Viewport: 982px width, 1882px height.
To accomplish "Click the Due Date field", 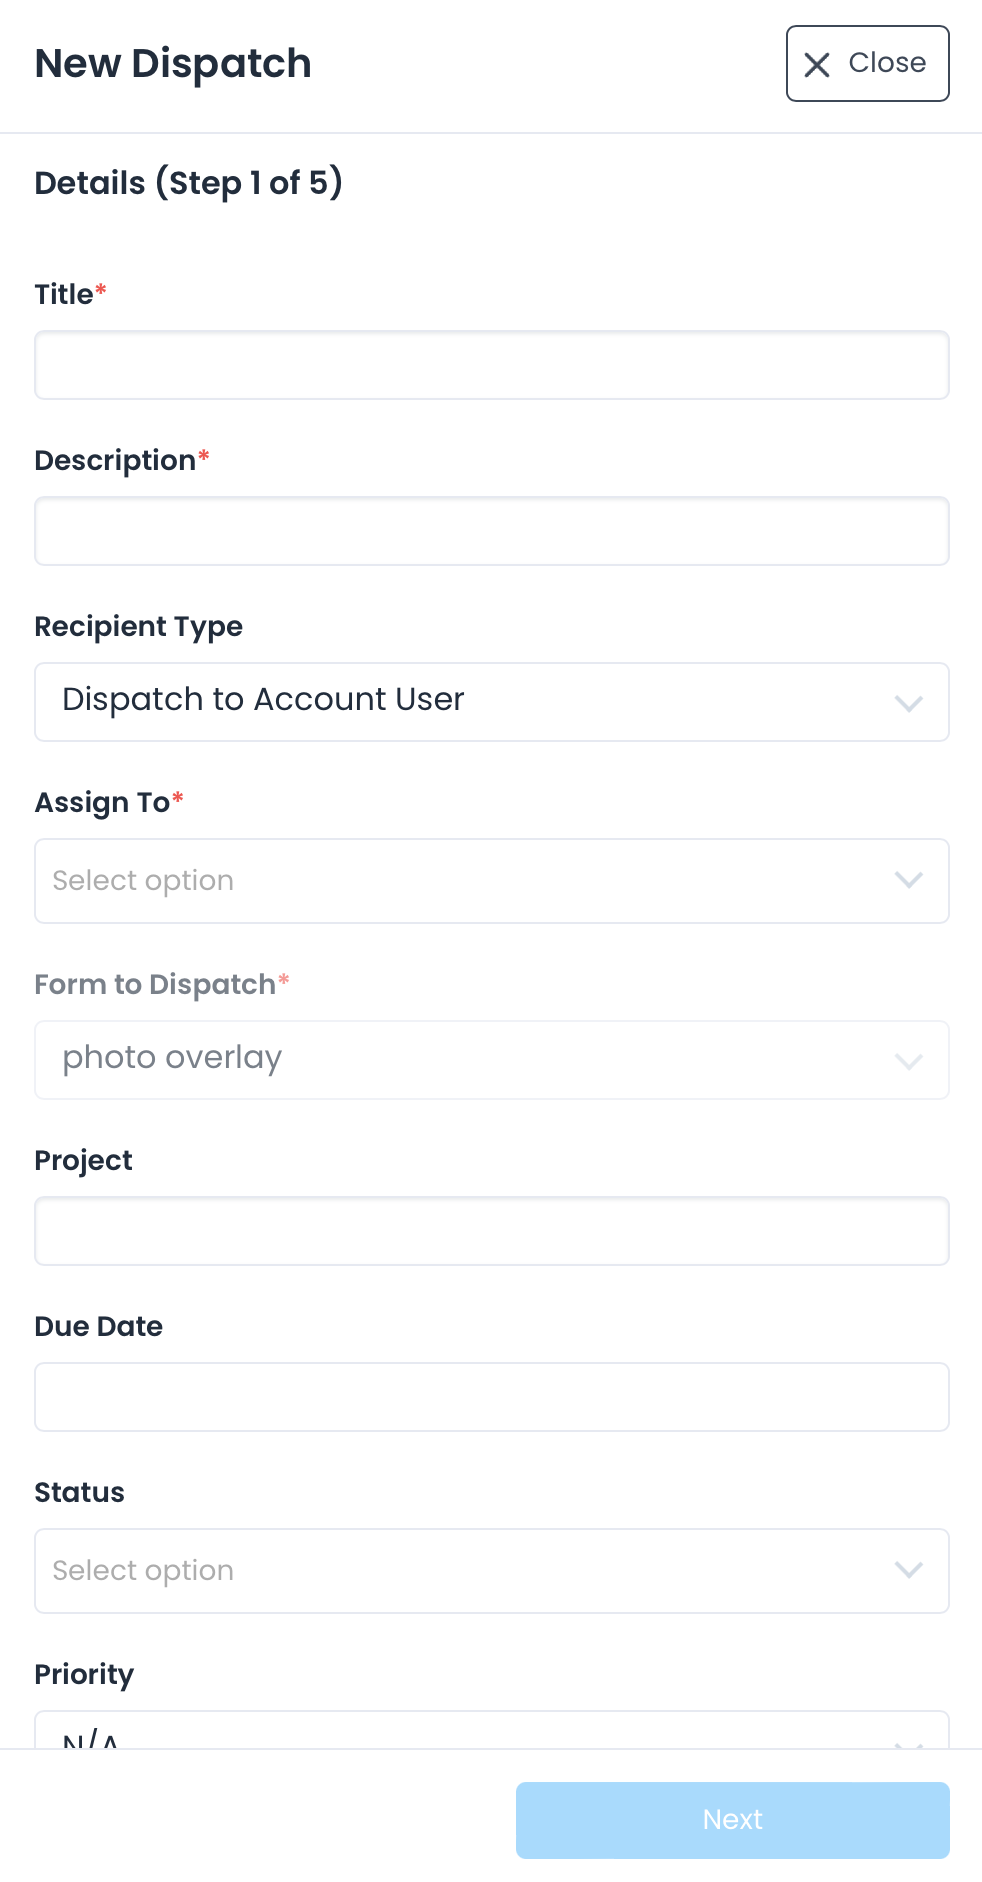I will (x=492, y=1397).
